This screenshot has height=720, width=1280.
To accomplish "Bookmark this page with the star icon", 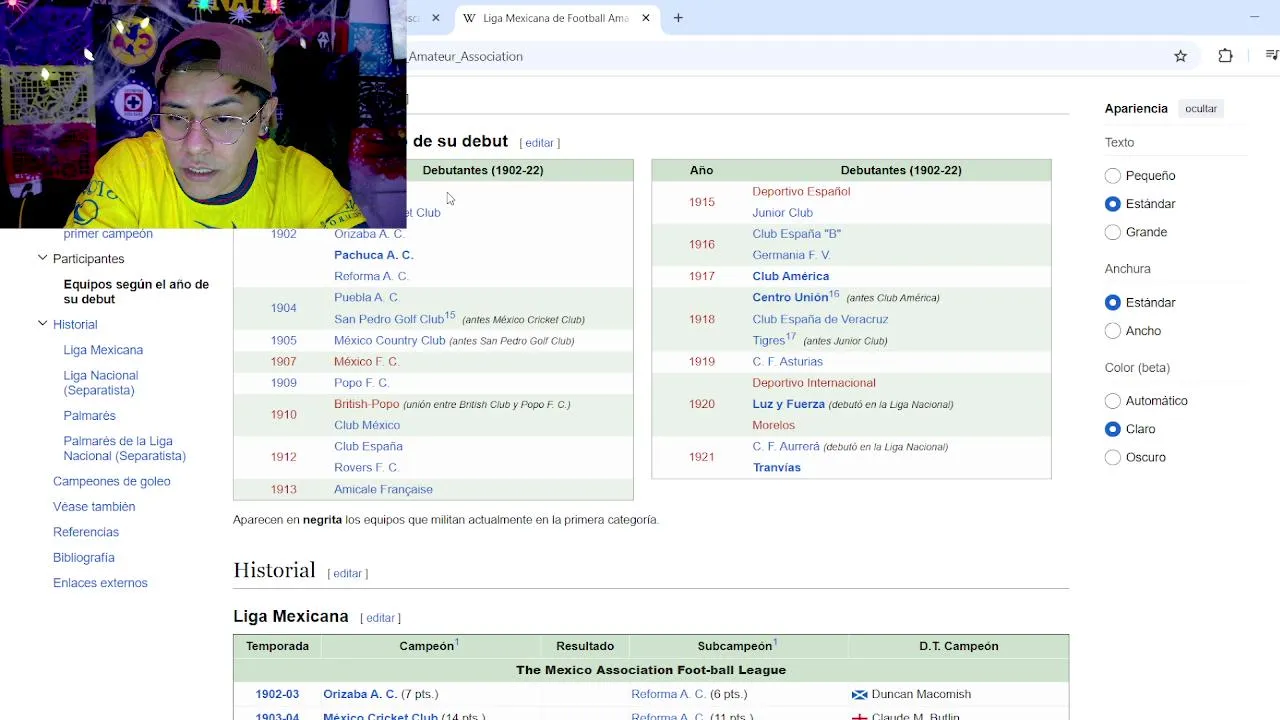I will tap(1180, 56).
